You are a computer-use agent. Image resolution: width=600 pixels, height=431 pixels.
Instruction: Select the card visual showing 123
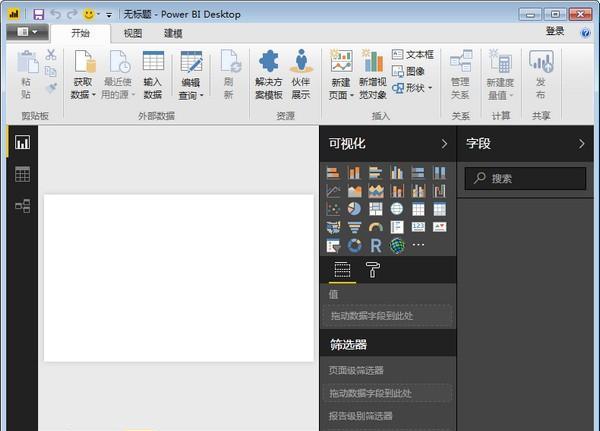click(418, 227)
